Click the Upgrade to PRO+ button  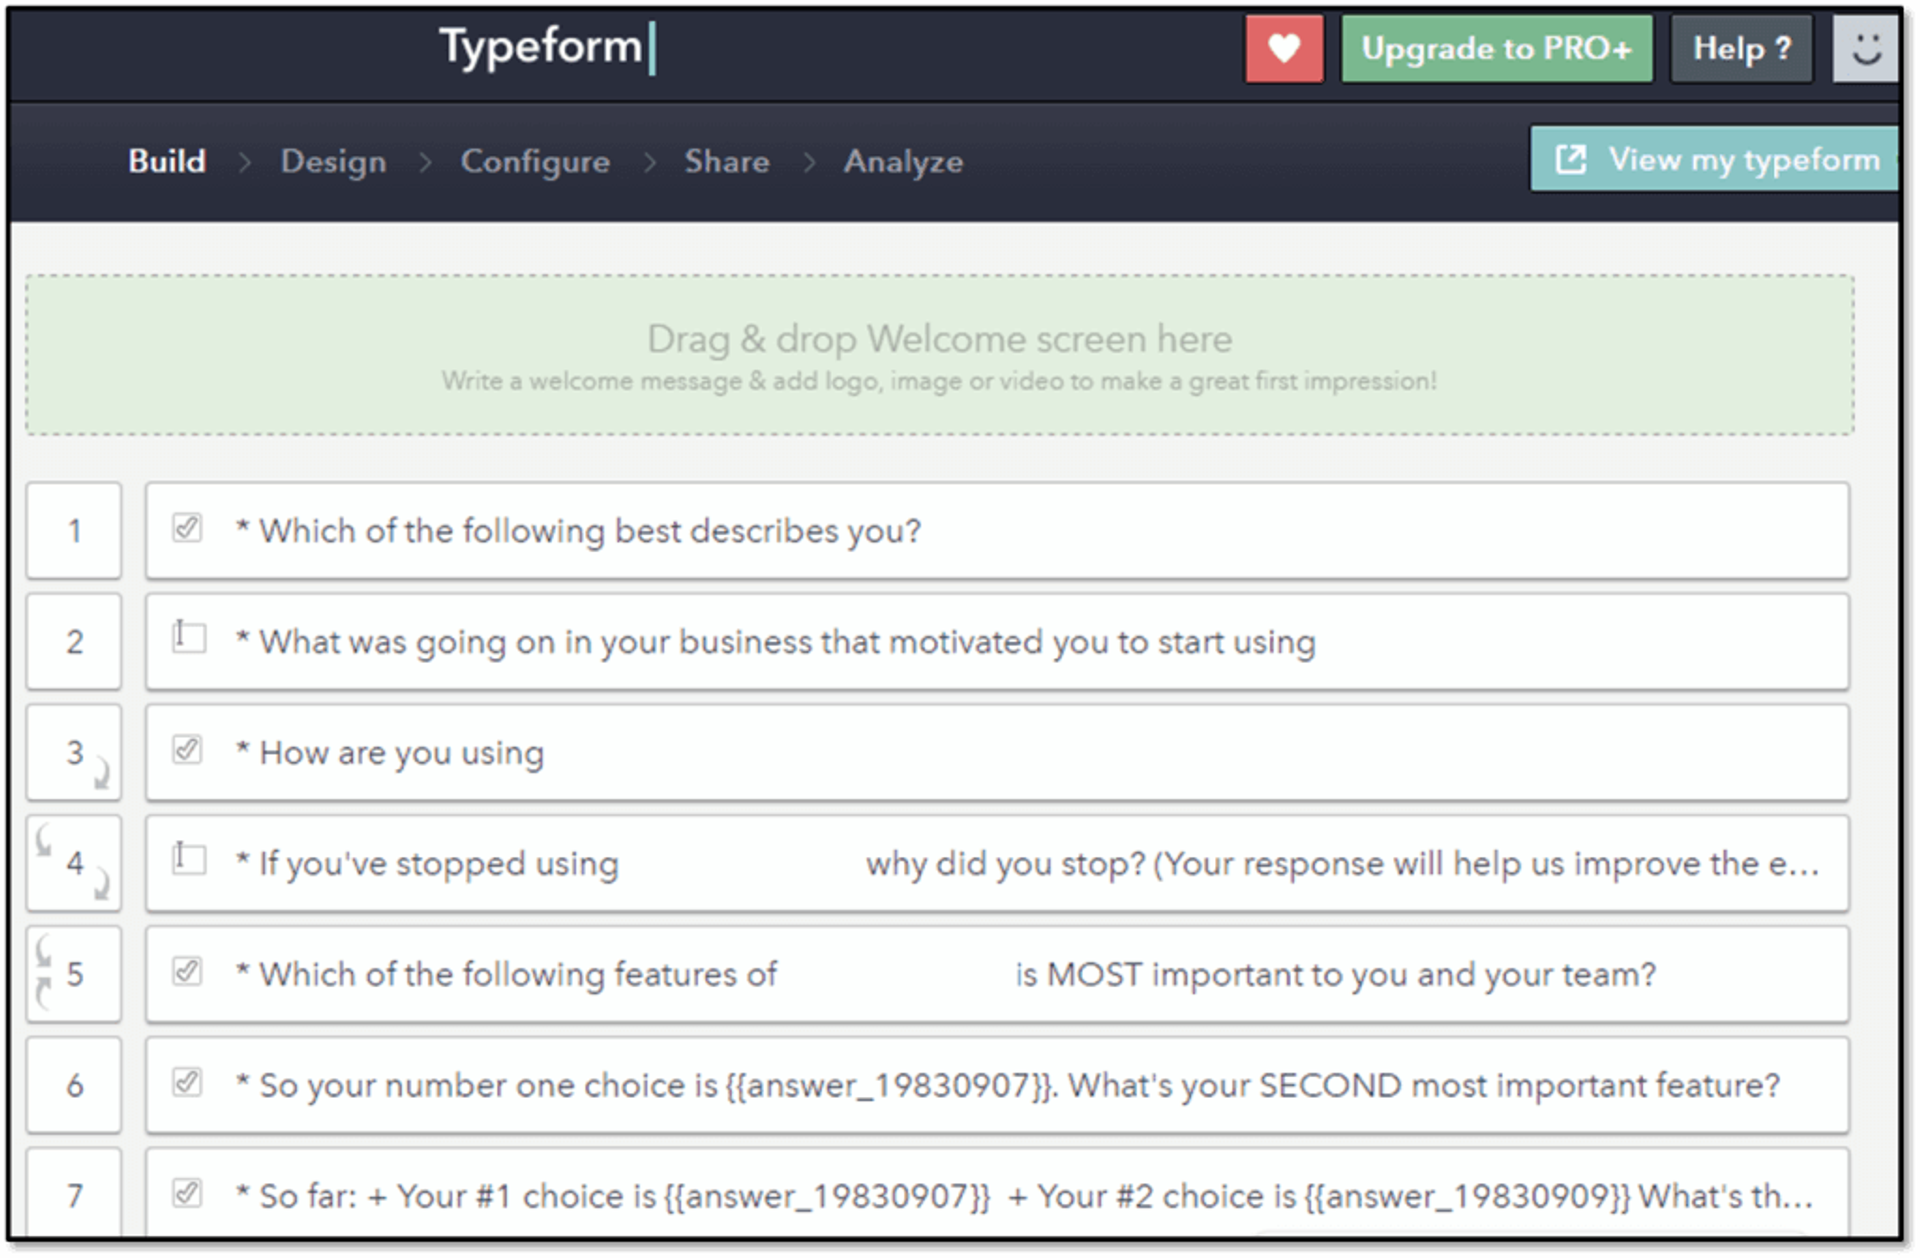tap(1496, 48)
